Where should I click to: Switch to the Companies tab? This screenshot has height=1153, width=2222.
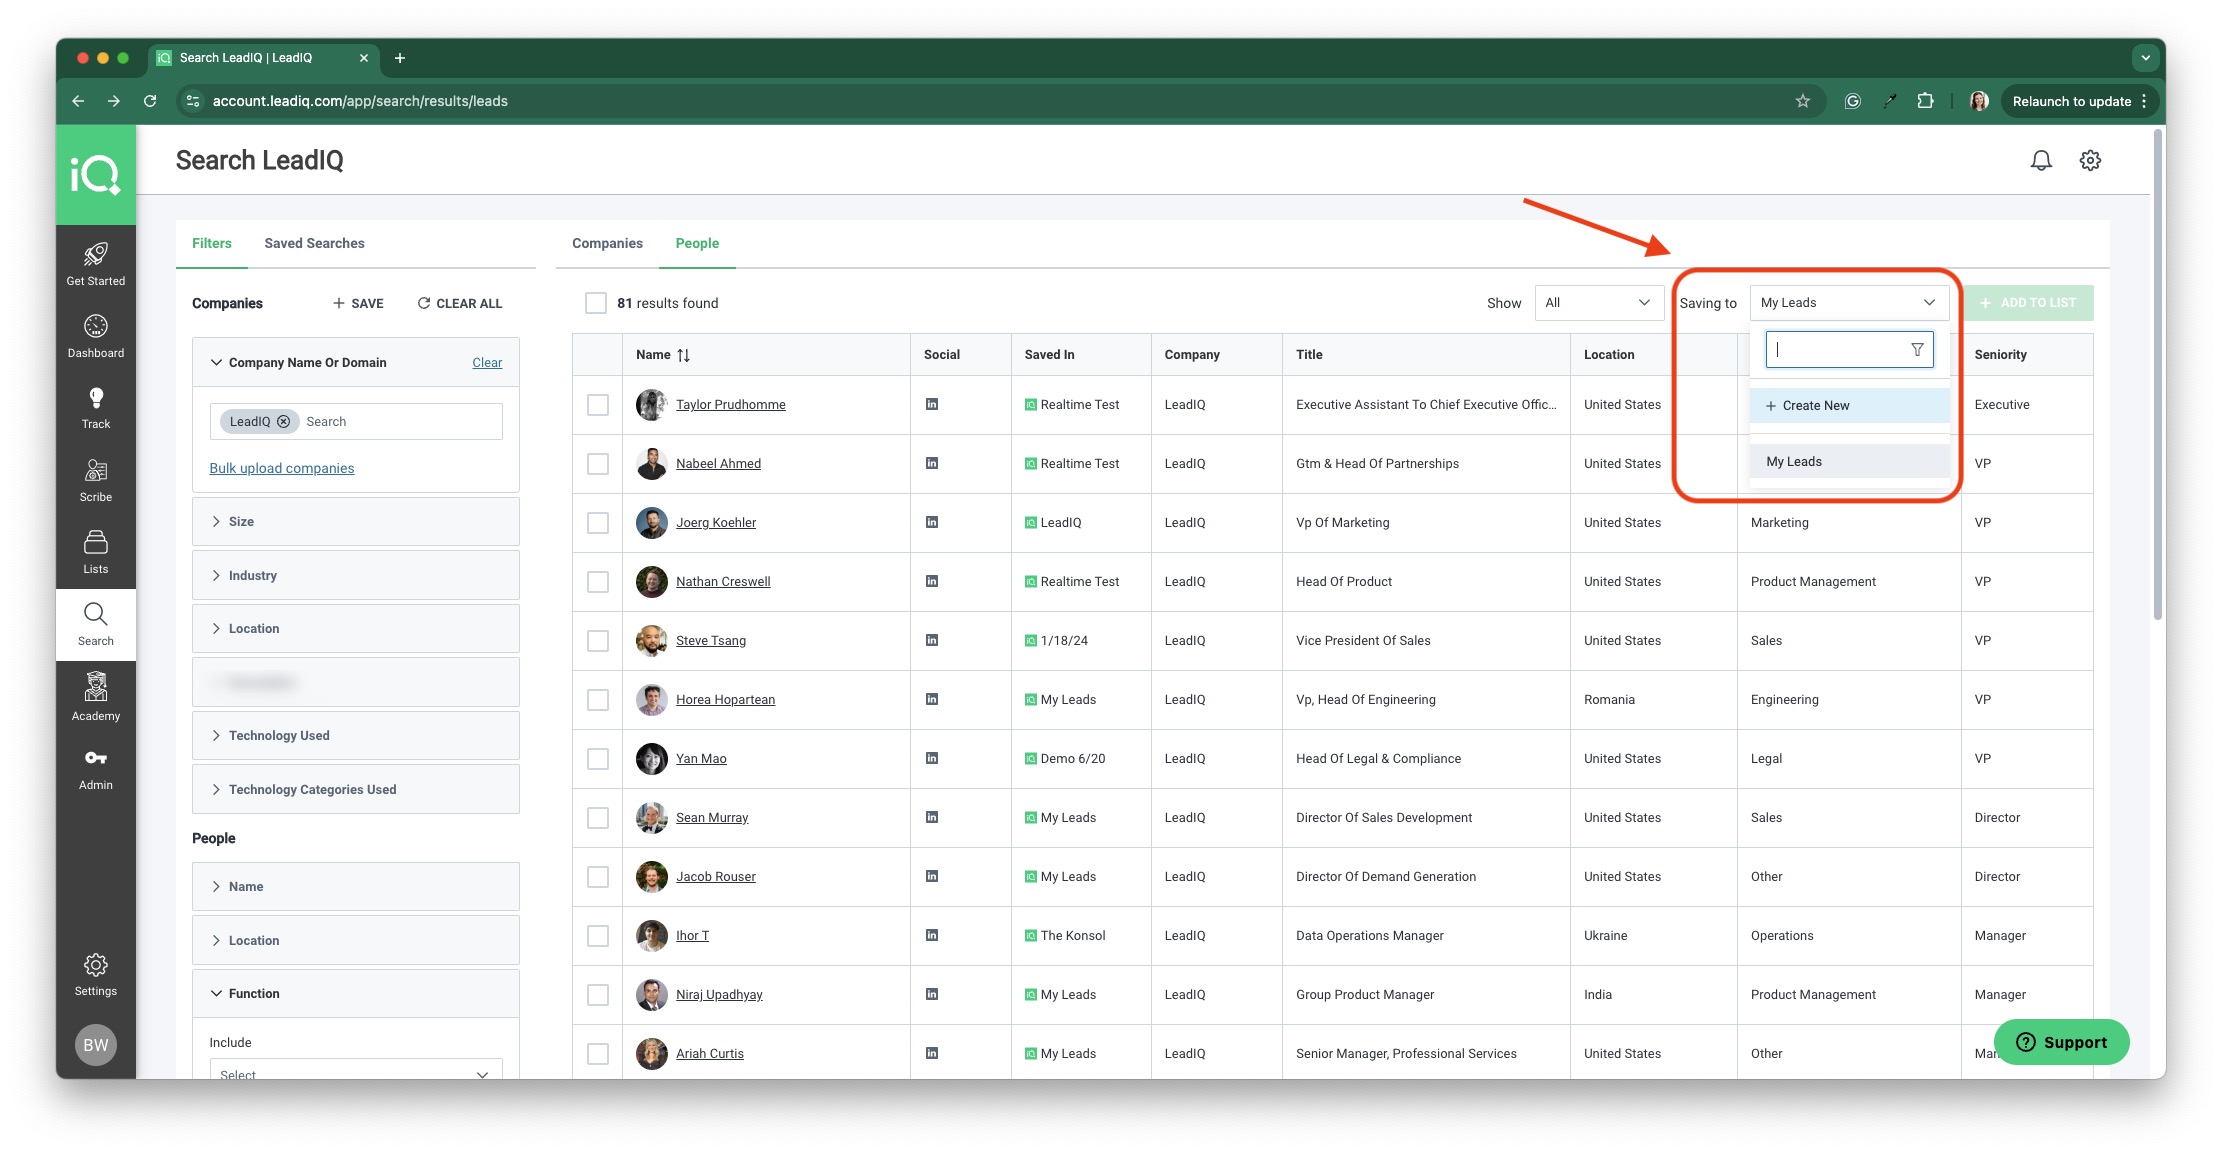pyautogui.click(x=607, y=243)
